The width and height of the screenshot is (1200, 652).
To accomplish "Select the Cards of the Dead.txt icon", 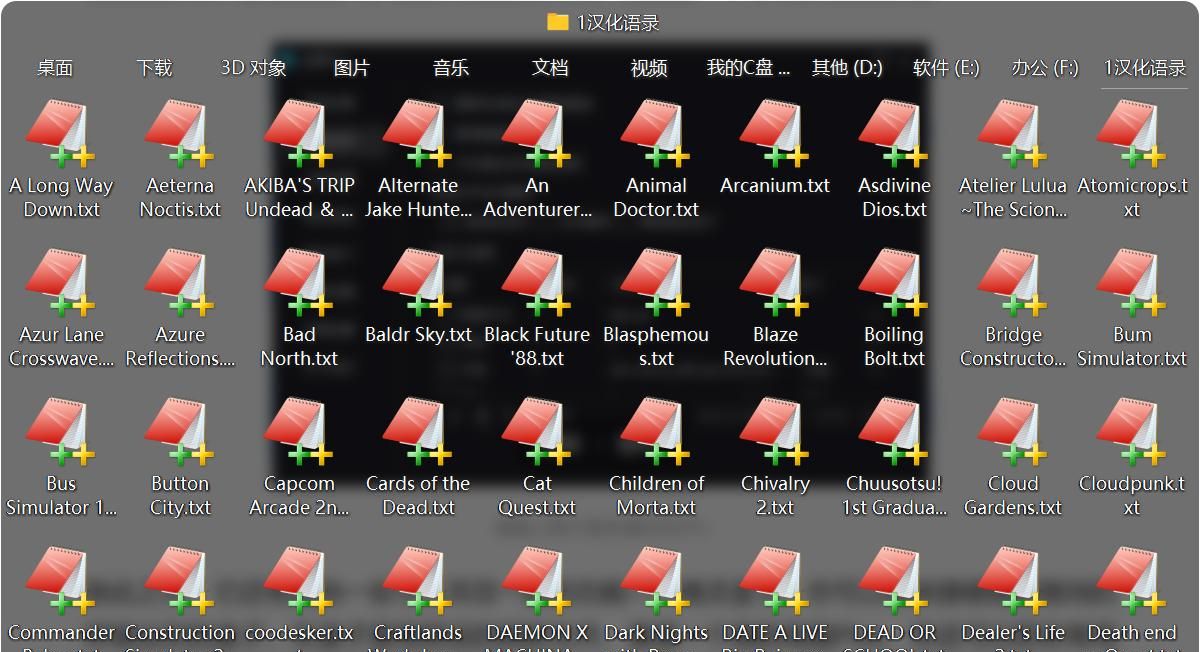I will [418, 431].
